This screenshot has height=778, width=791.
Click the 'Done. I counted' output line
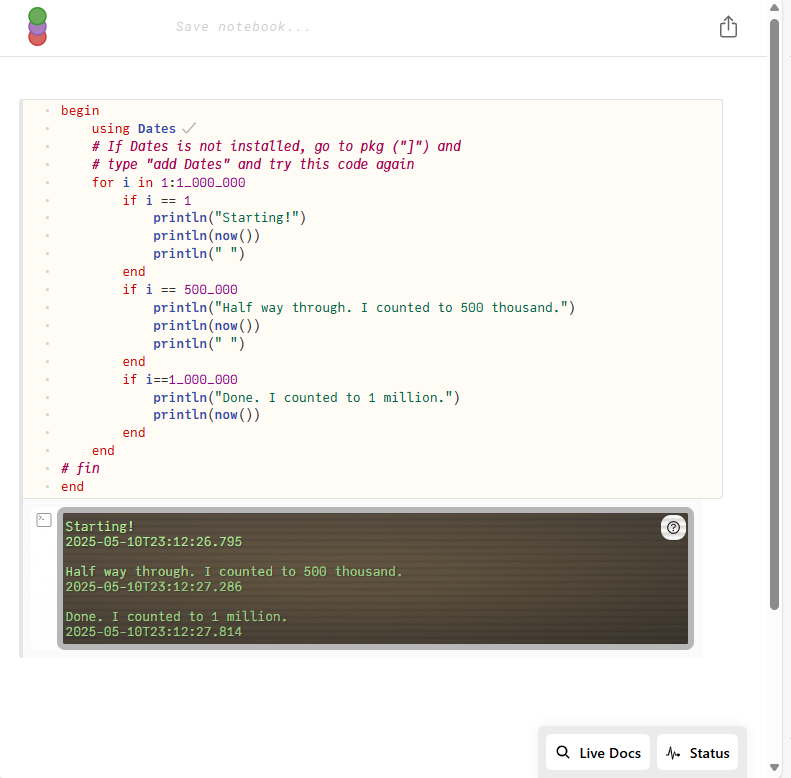176,617
